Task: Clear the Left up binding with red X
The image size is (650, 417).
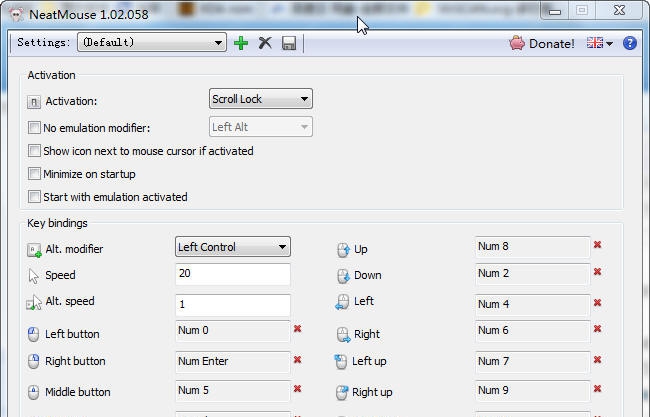Action: 597,359
